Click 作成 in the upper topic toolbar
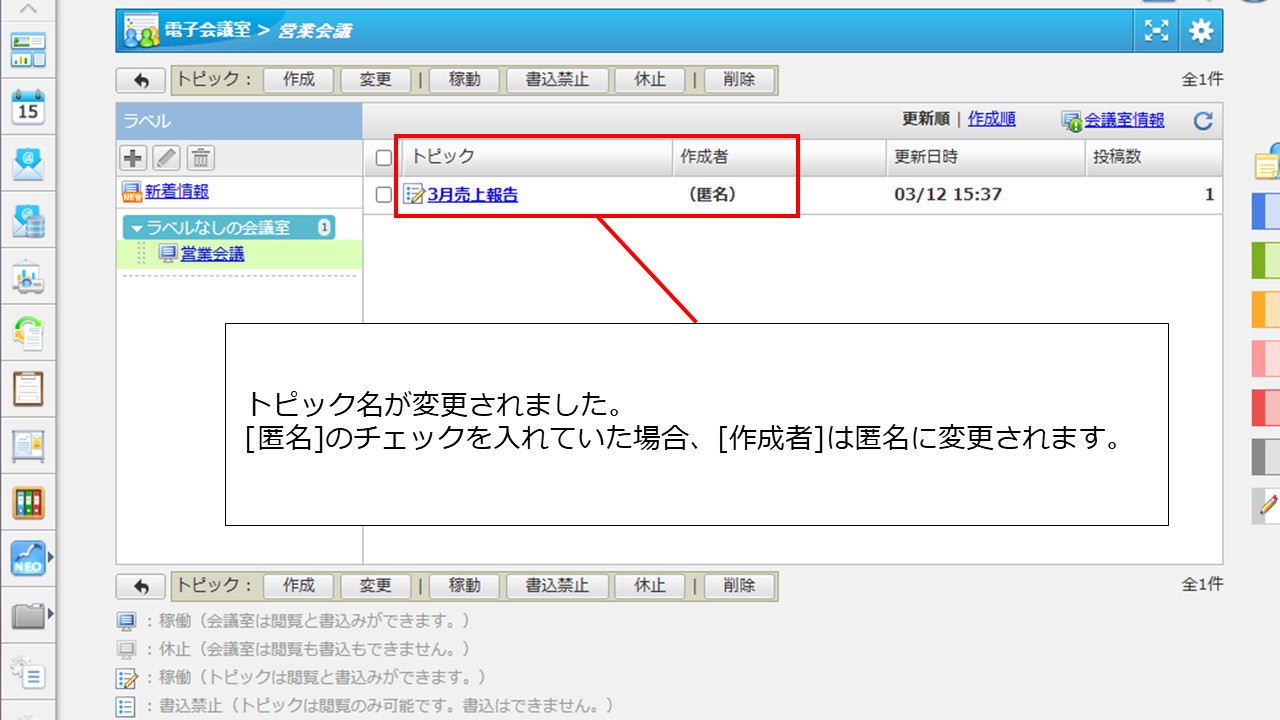This screenshot has width=1280, height=720. (x=299, y=80)
